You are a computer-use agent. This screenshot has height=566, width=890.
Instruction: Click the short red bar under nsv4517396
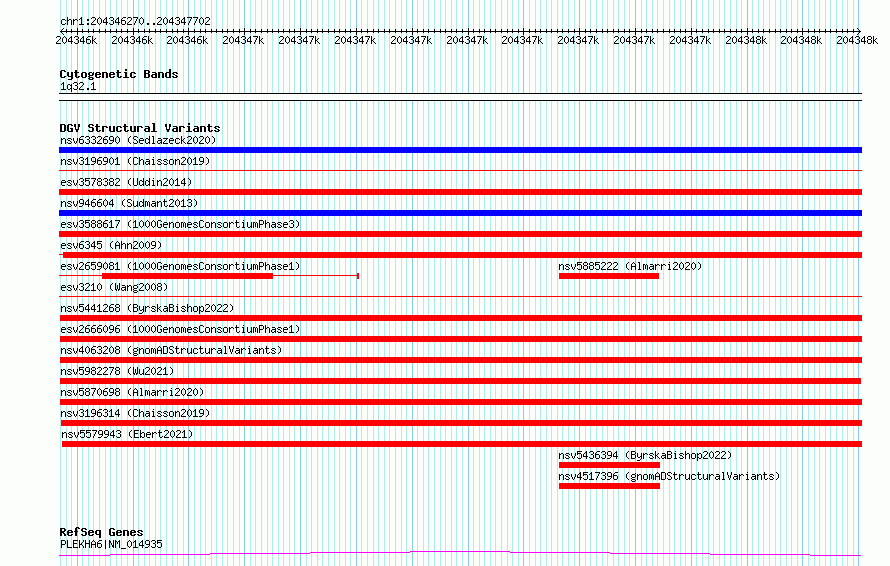610,486
